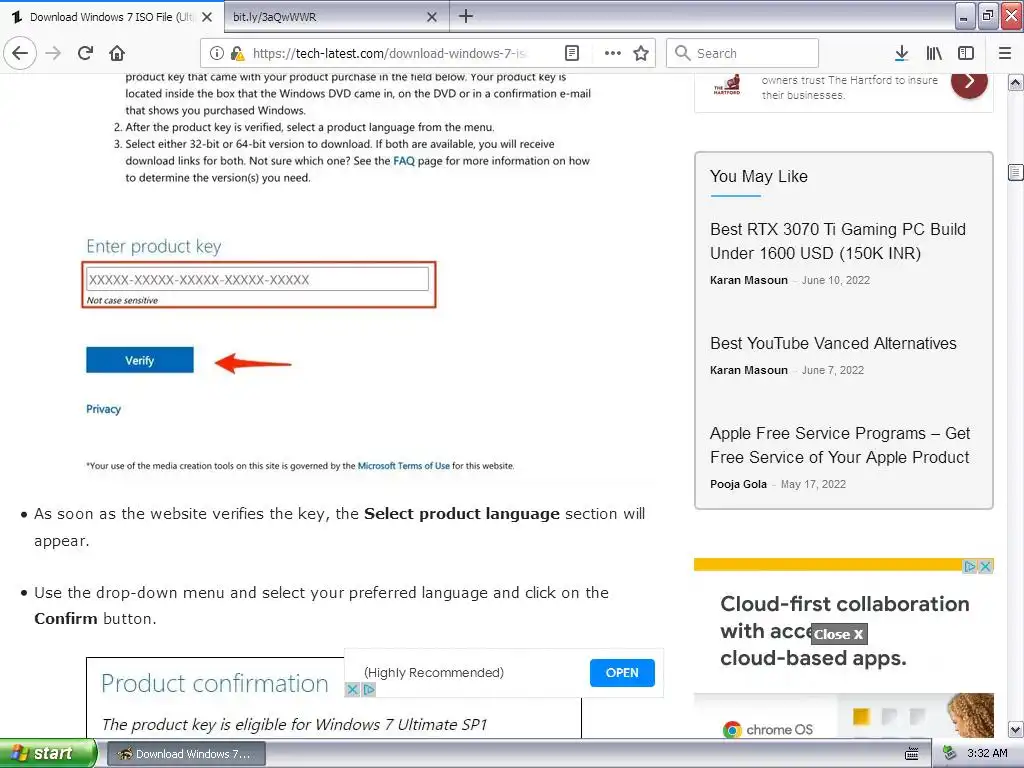
Task: Click the sidebar ad AdChoices icon
Action: (970, 566)
